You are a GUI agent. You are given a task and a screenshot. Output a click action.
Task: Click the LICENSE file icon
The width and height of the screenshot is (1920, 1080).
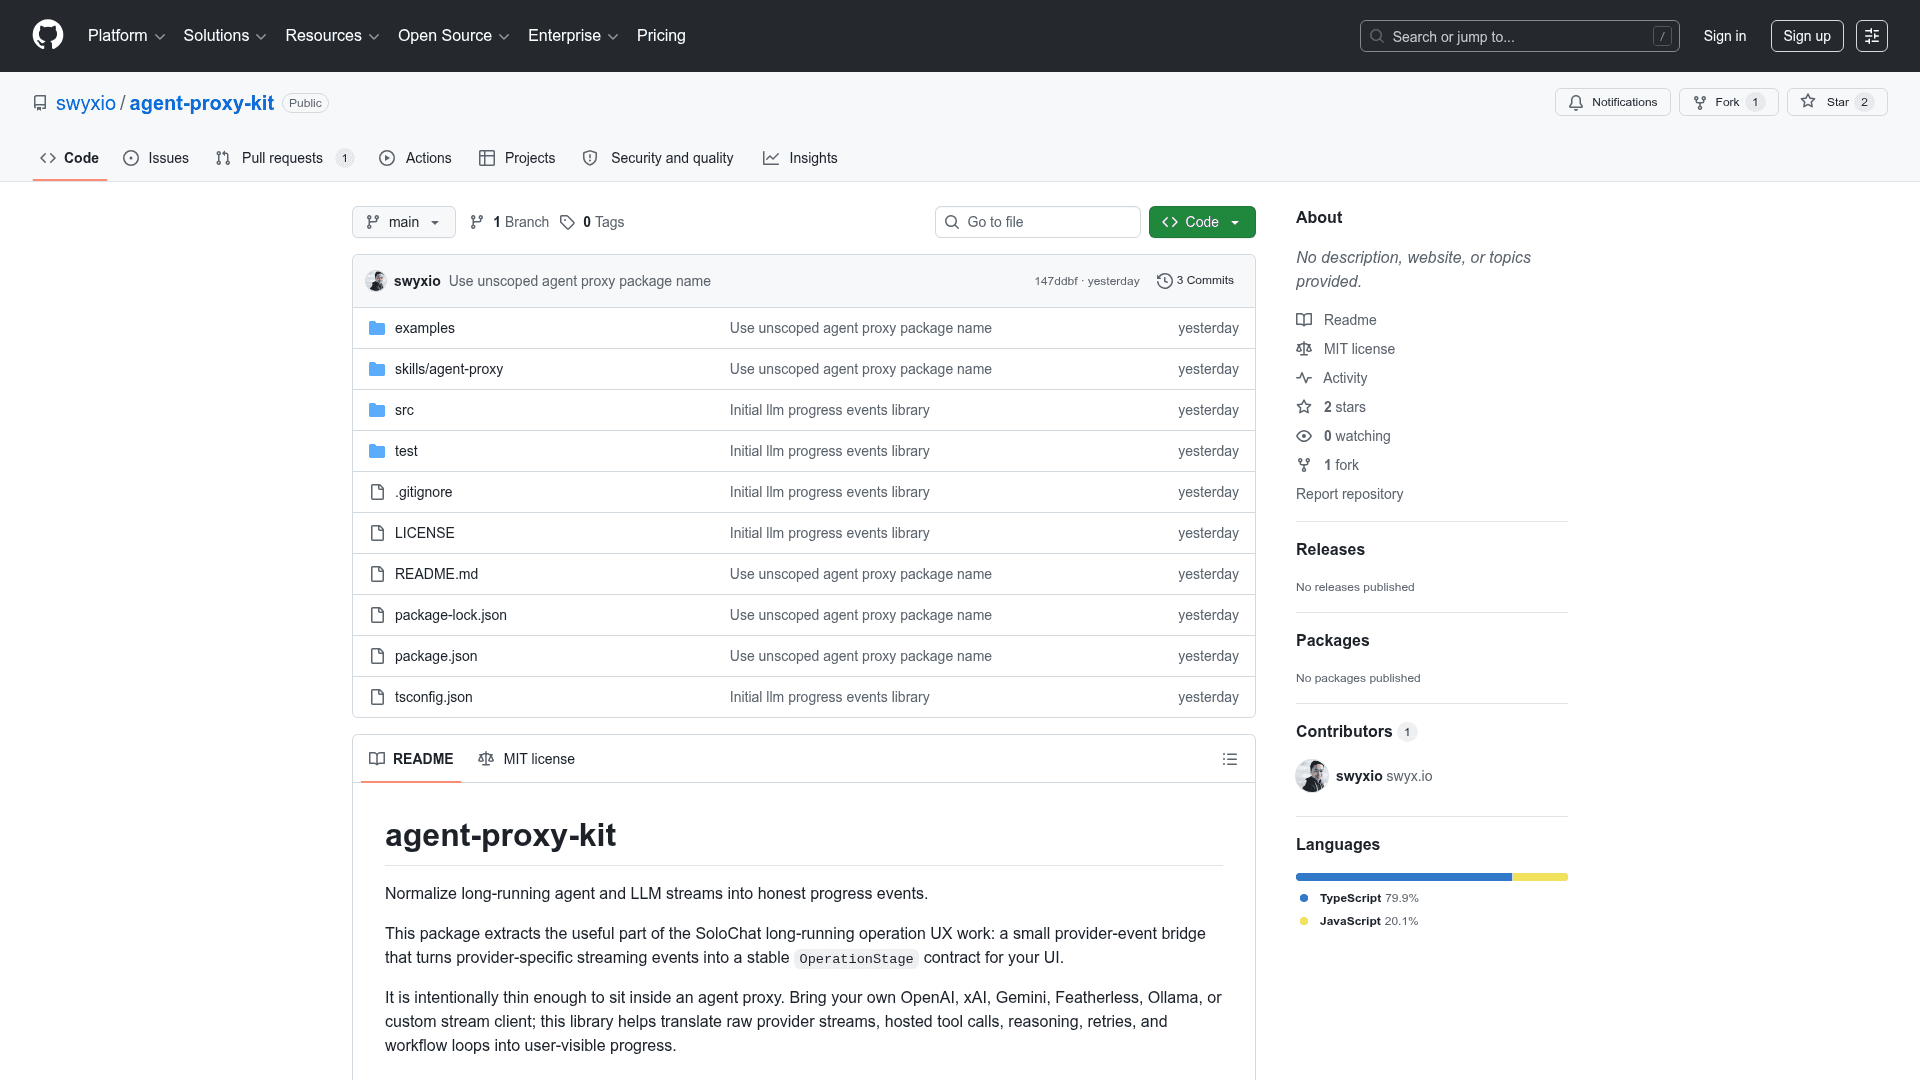coord(377,533)
